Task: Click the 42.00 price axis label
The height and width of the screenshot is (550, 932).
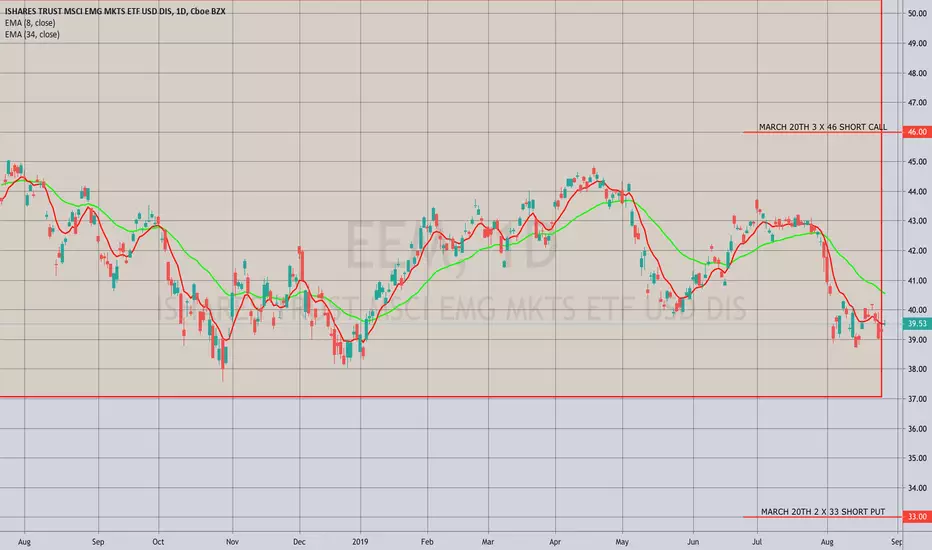Action: point(917,251)
